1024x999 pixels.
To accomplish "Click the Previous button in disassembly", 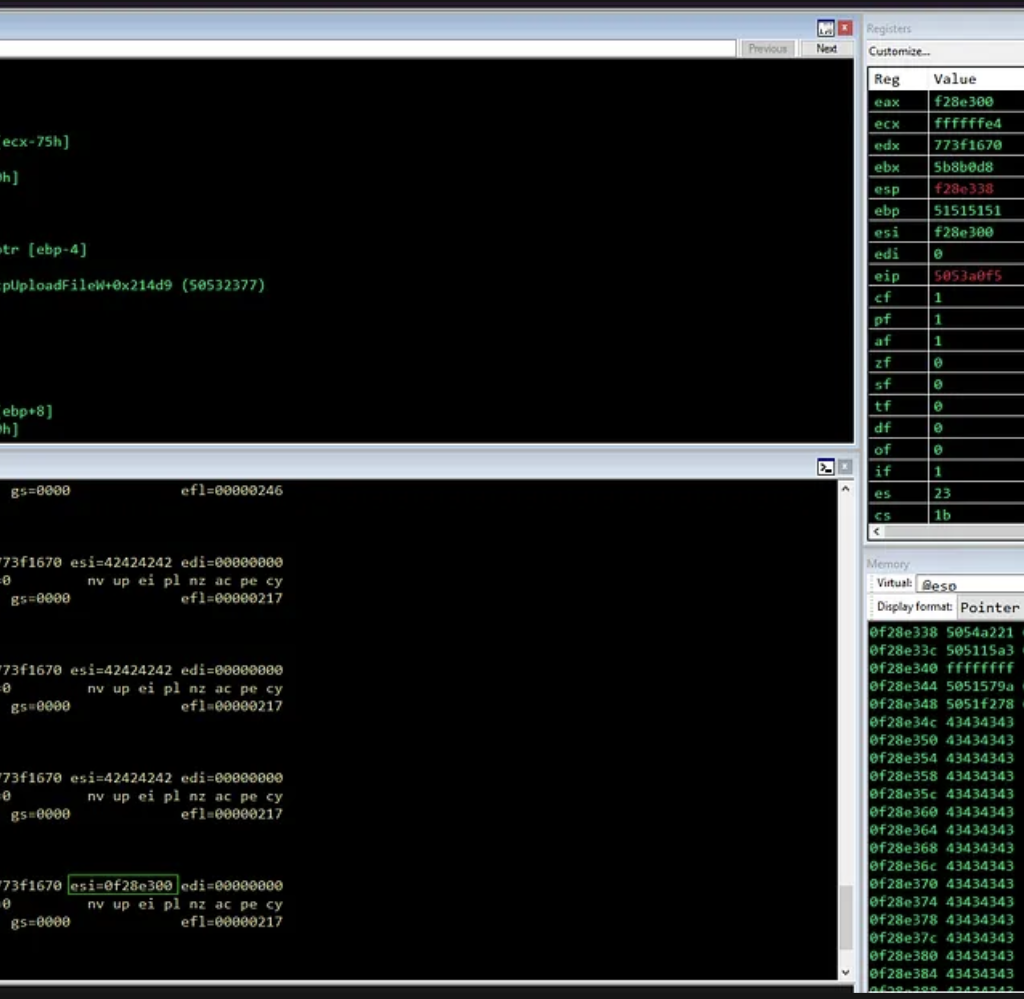I will tap(767, 48).
